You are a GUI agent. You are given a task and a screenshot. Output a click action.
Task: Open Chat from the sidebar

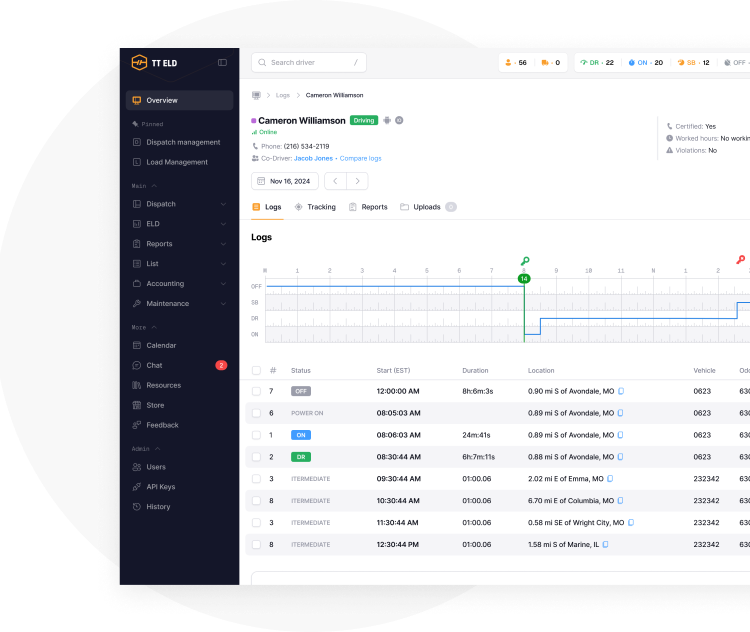(154, 365)
